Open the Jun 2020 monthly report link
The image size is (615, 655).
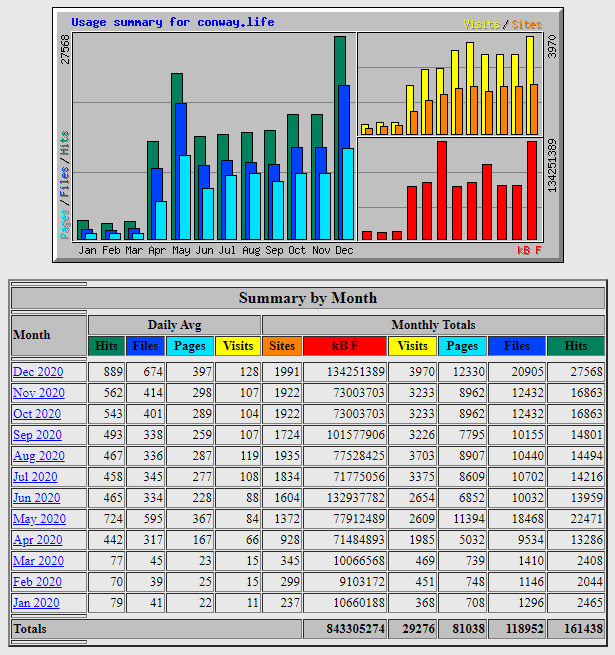pyautogui.click(x=36, y=498)
